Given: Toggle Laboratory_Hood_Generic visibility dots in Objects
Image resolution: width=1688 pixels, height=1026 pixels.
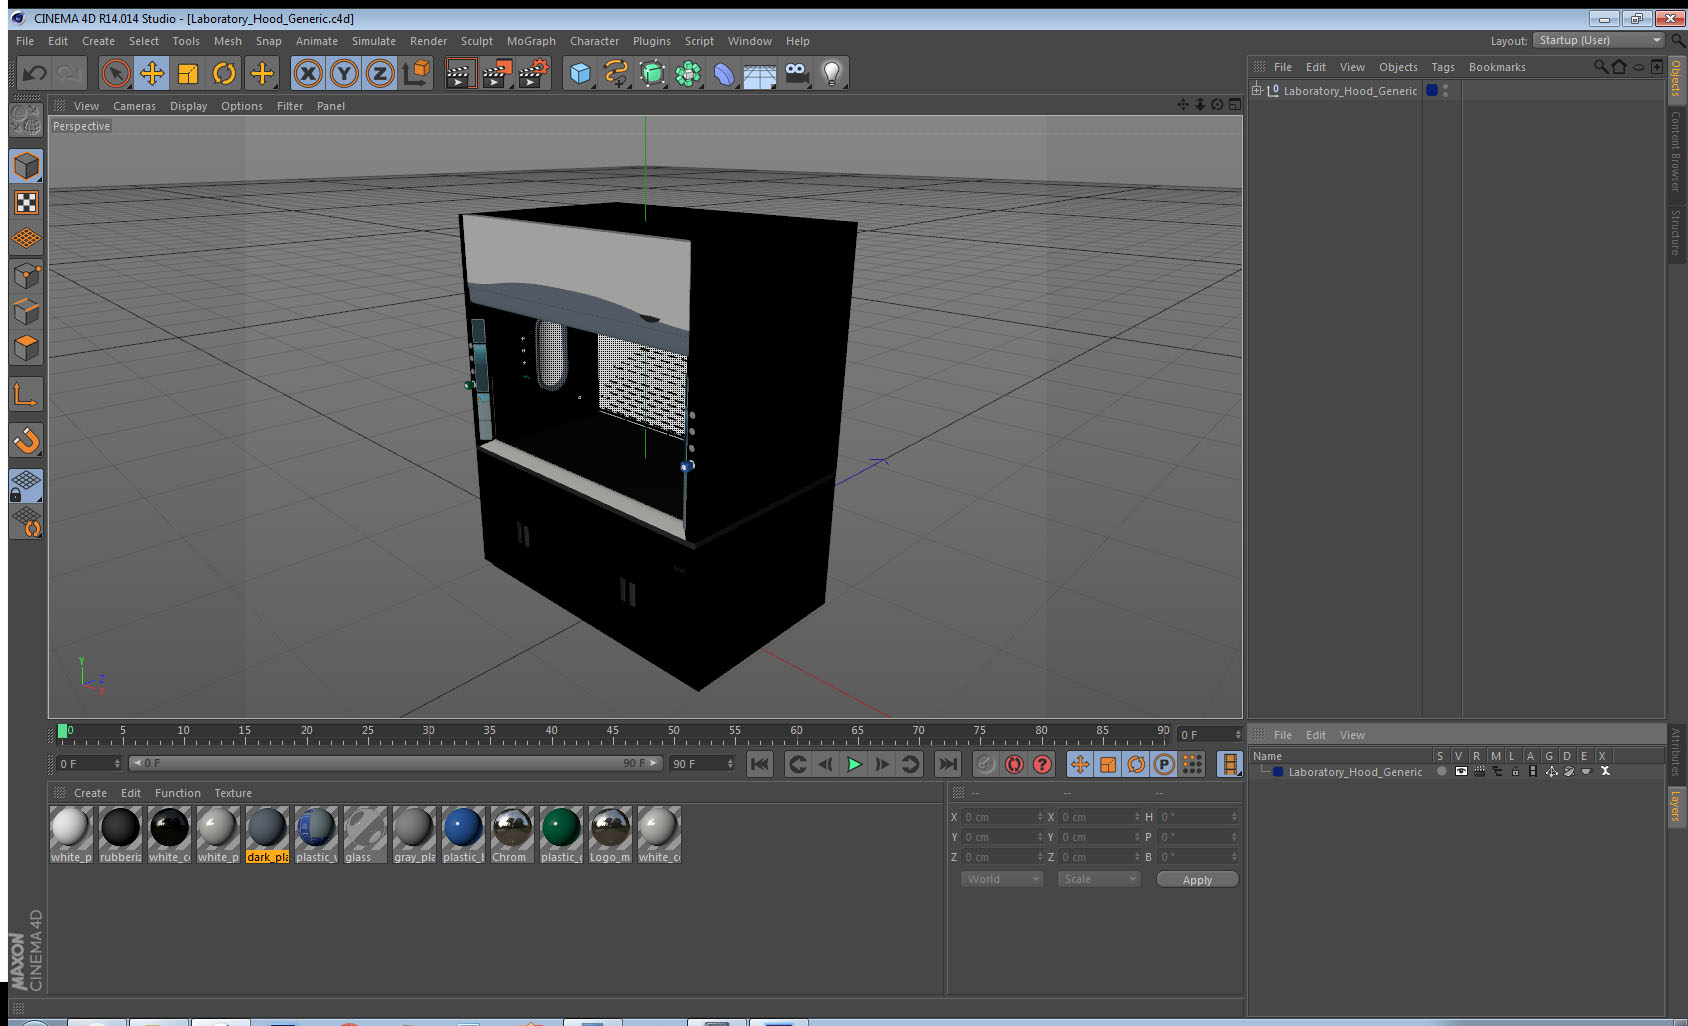Looking at the screenshot, I should 1446,90.
